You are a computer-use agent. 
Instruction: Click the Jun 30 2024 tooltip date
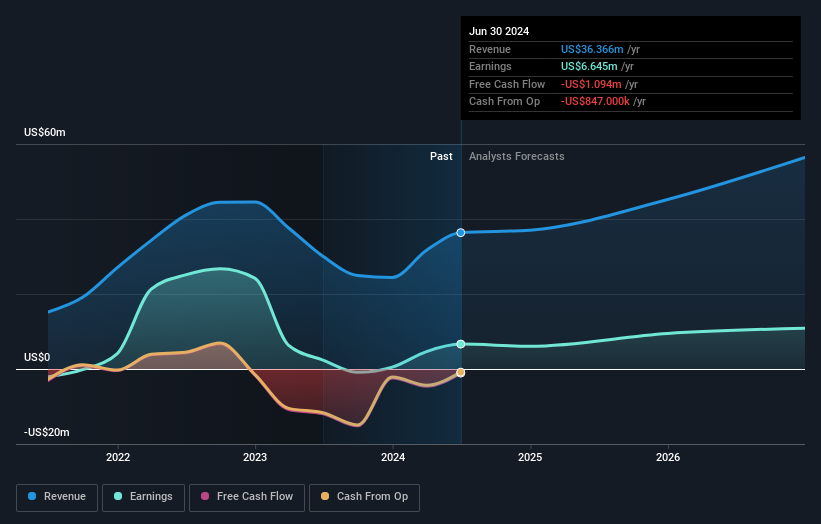[499, 31]
